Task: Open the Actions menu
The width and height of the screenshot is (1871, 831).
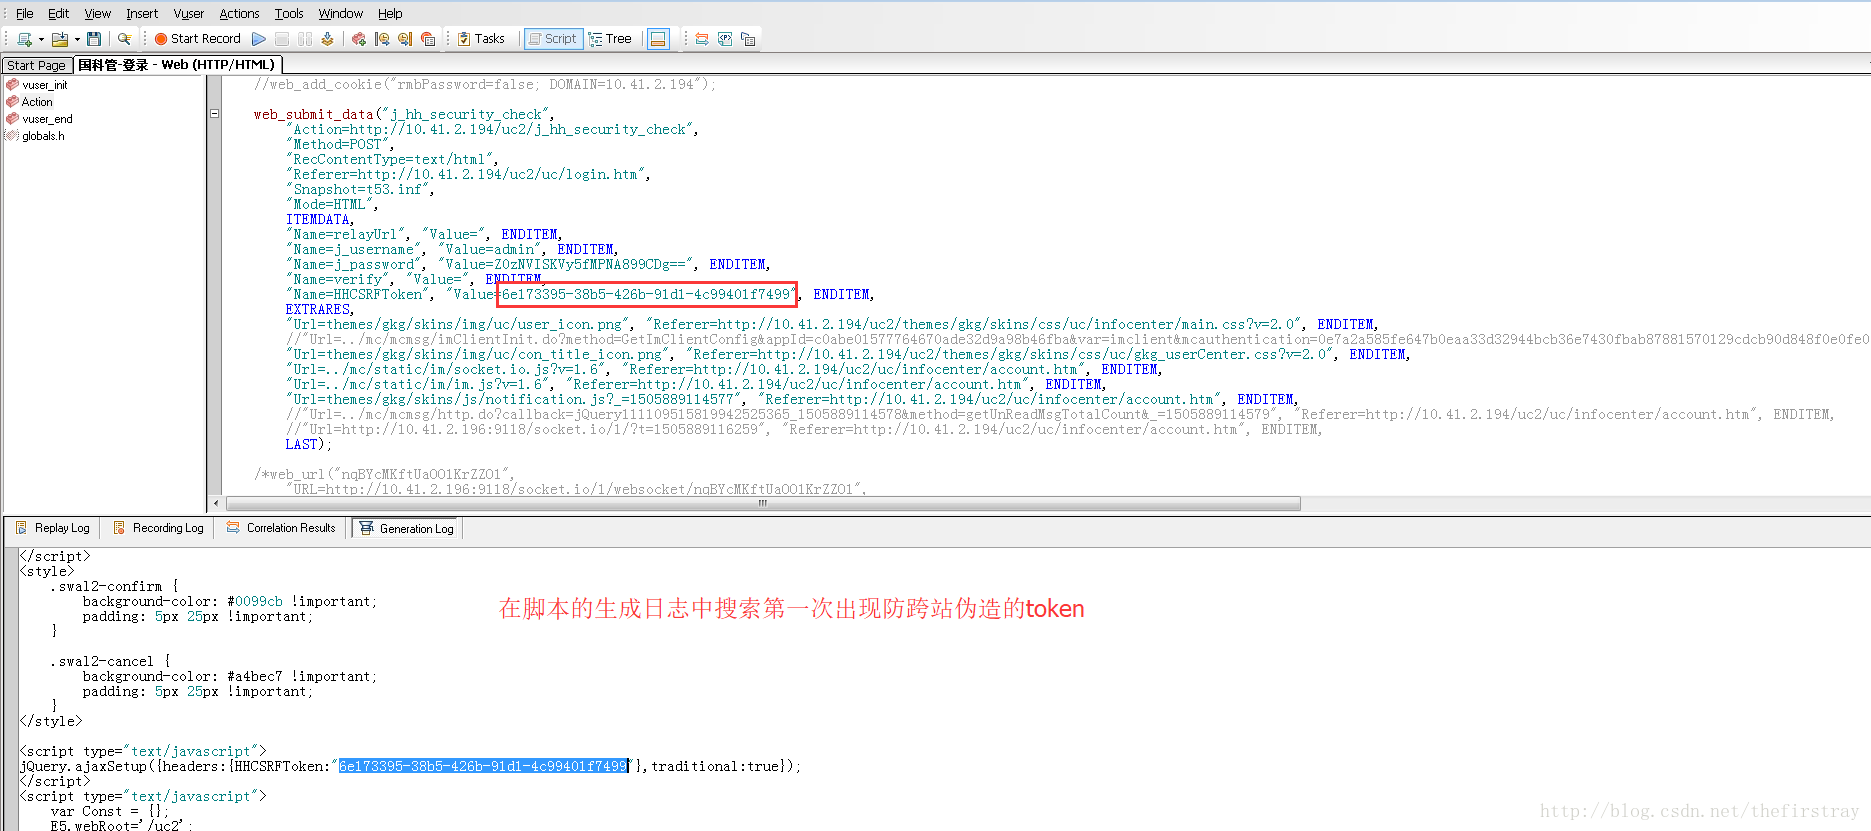Action: (239, 13)
